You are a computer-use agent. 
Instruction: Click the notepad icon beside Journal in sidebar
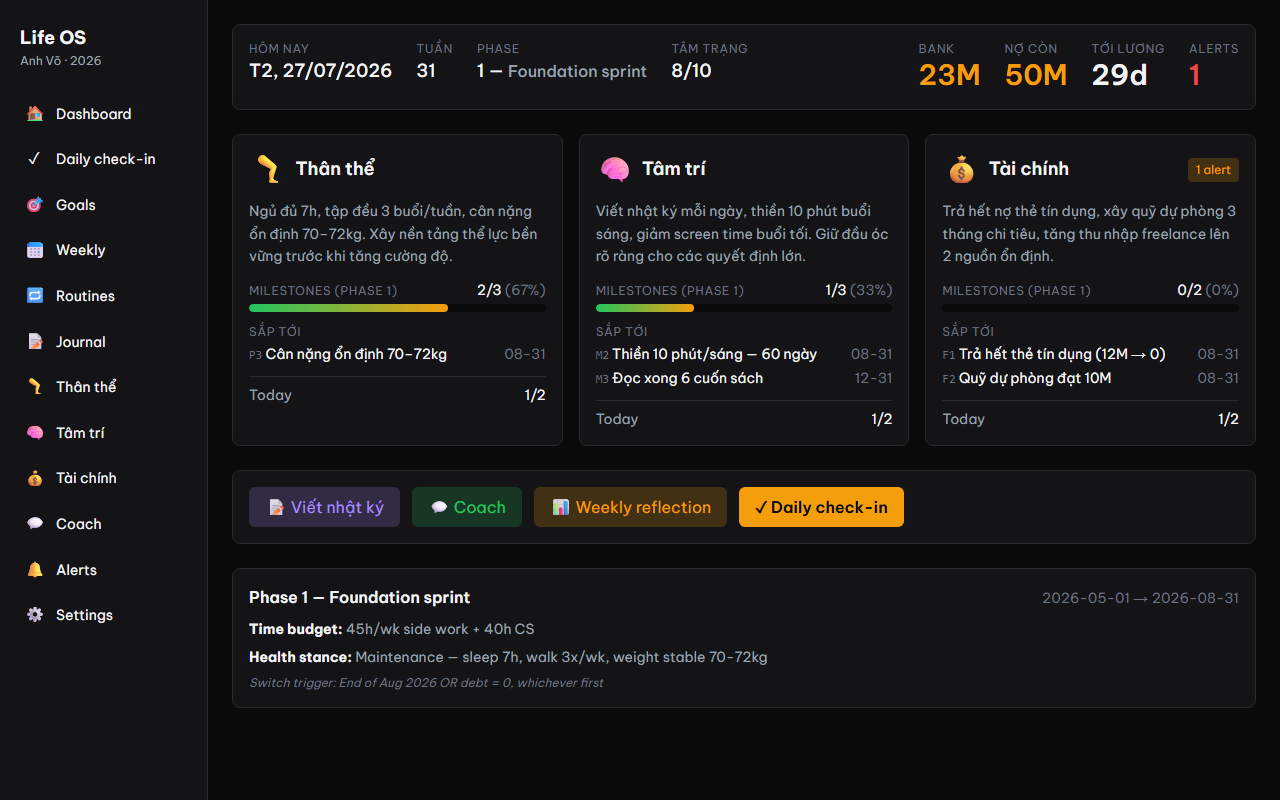[35, 342]
